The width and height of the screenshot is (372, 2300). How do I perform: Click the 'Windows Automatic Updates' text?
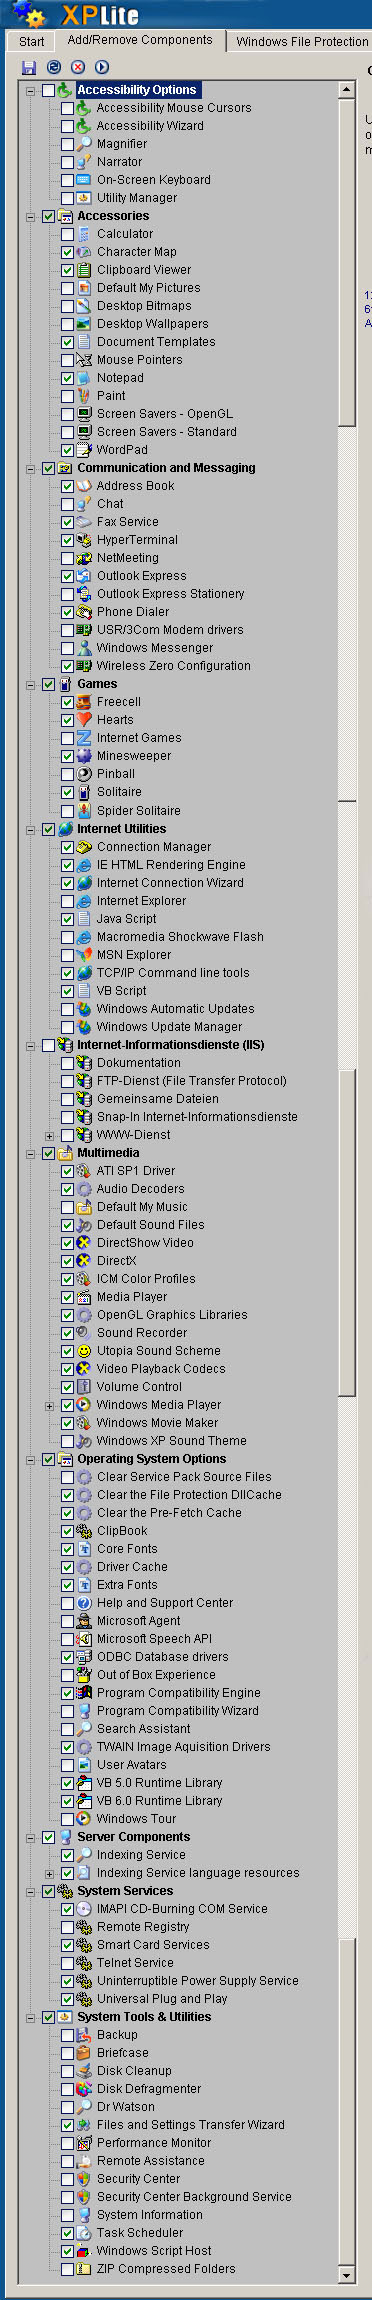tap(175, 1009)
